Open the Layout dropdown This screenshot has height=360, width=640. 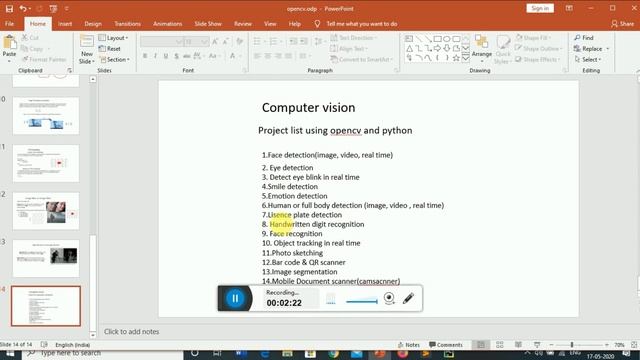pos(113,38)
